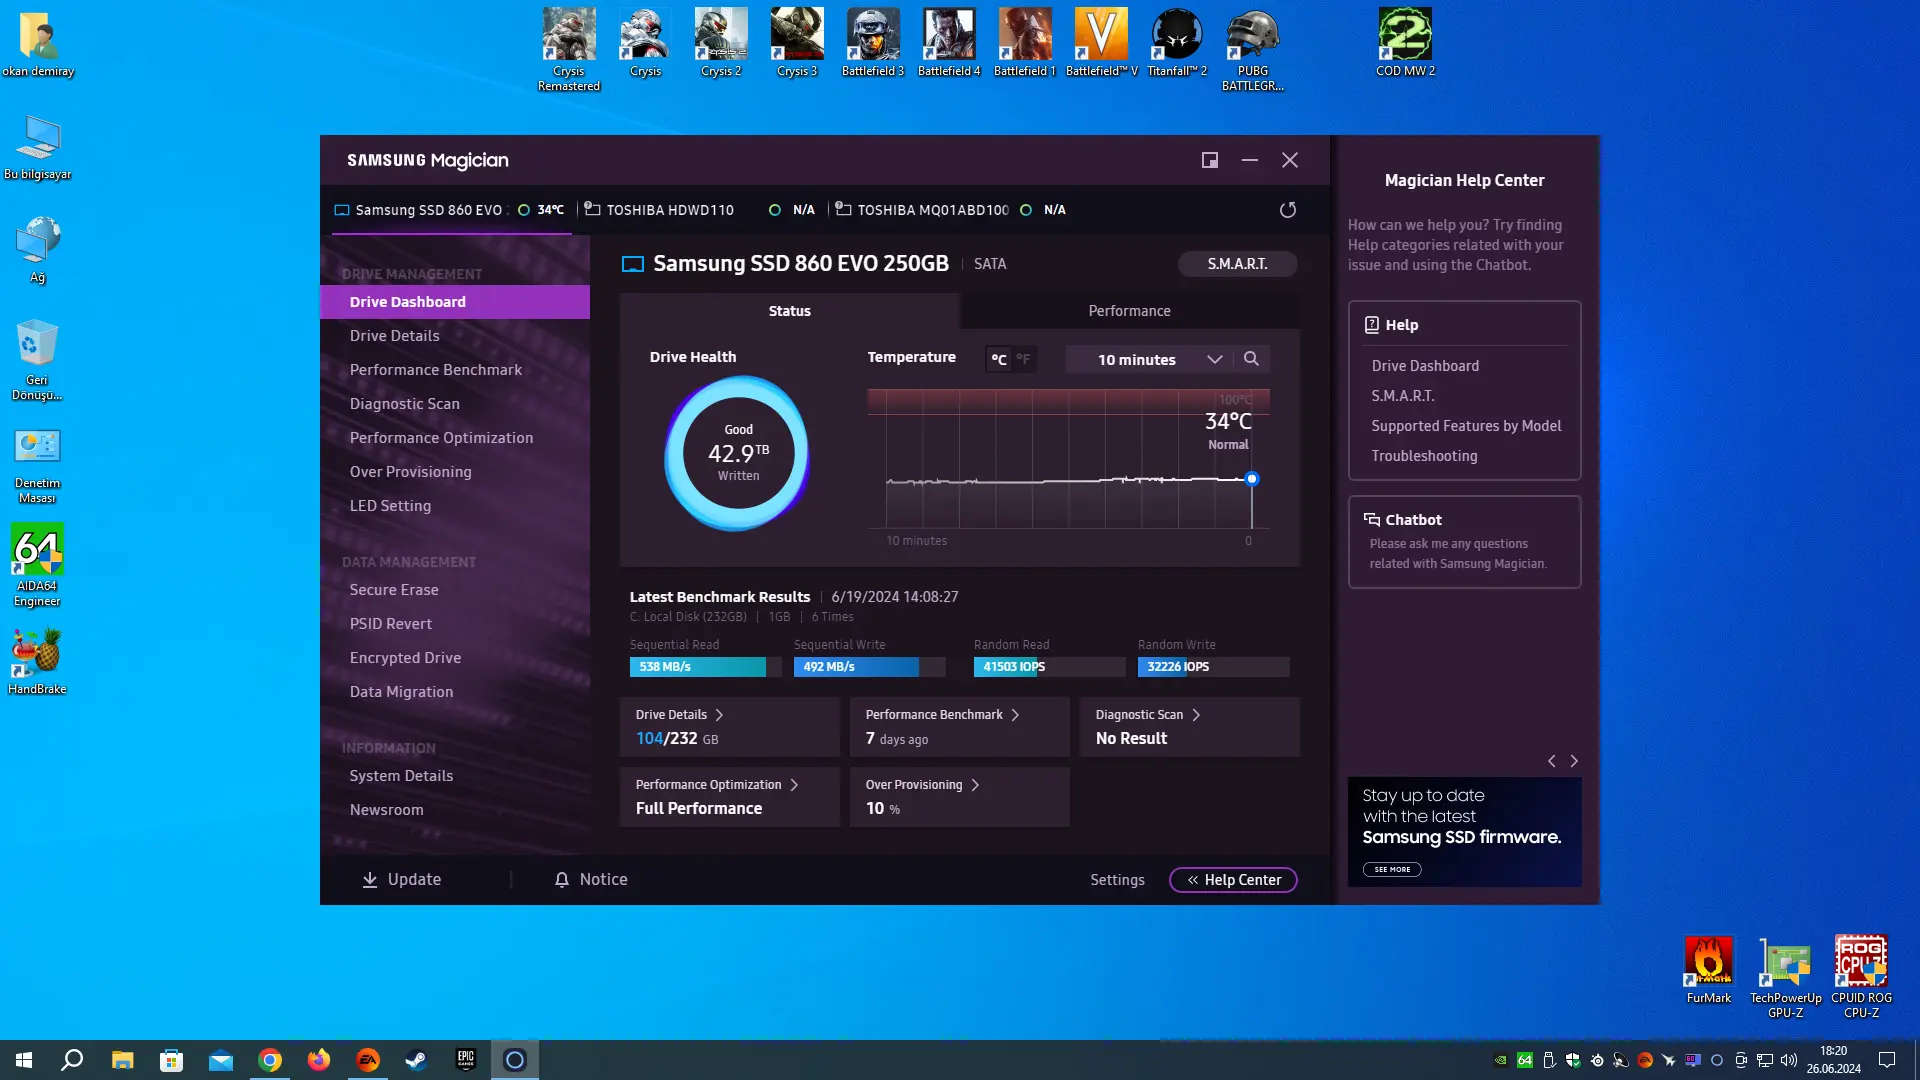The height and width of the screenshot is (1080, 1920).
Task: Expand the Performance Benchmark card
Action: pyautogui.click(x=960, y=727)
